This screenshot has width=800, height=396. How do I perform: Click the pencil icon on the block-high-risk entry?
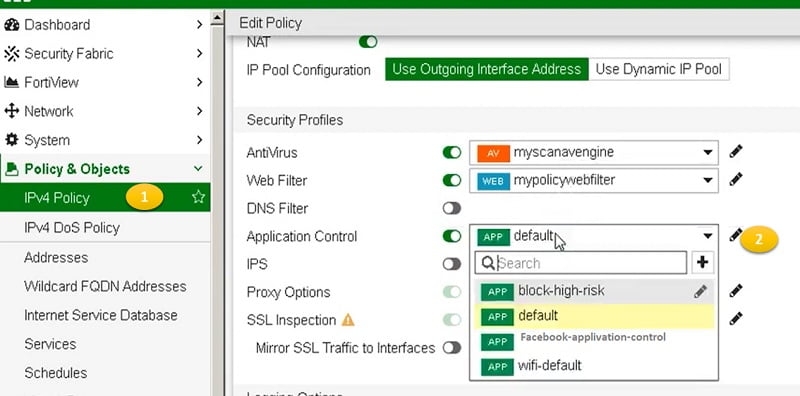(701, 291)
